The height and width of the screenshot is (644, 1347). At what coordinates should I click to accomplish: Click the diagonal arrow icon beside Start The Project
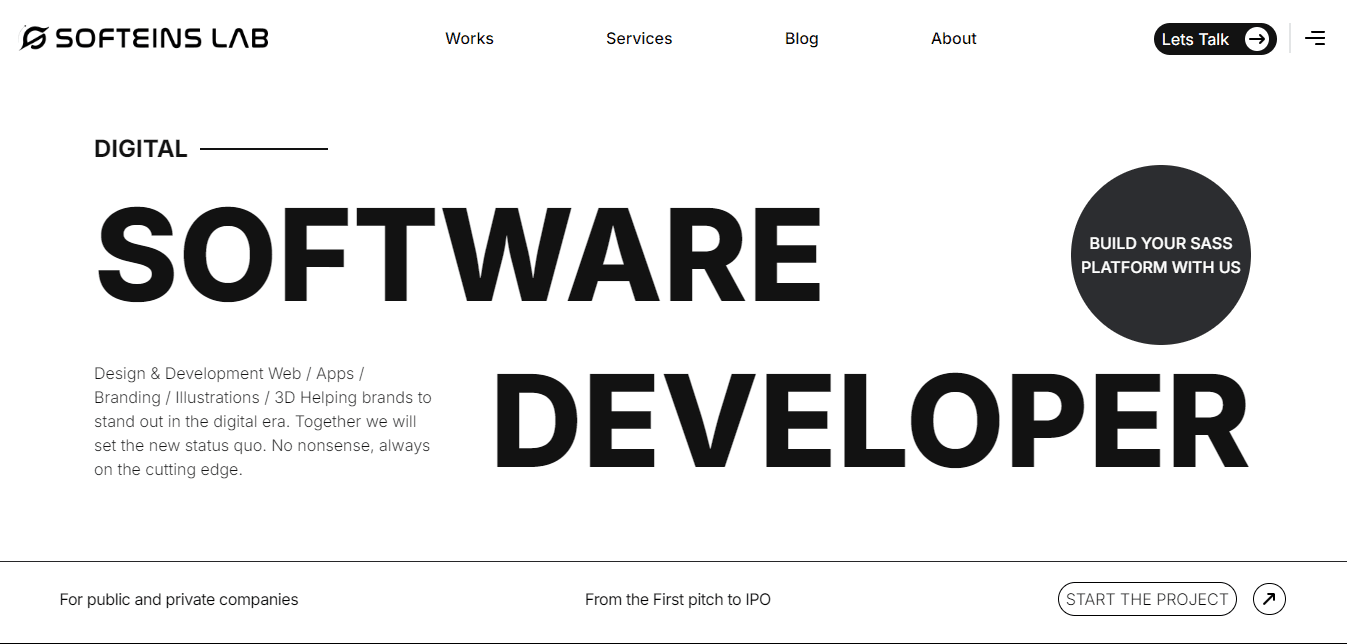pos(1269,599)
